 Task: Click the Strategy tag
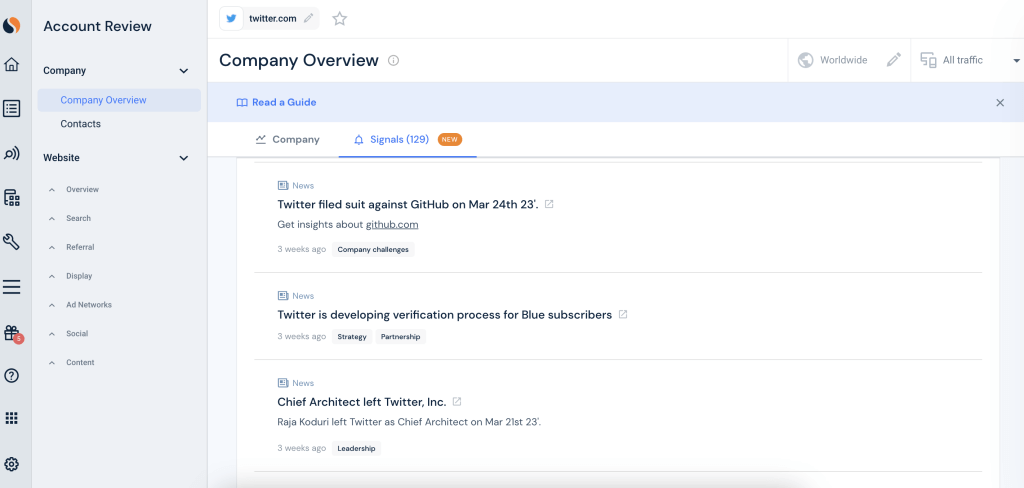point(352,337)
